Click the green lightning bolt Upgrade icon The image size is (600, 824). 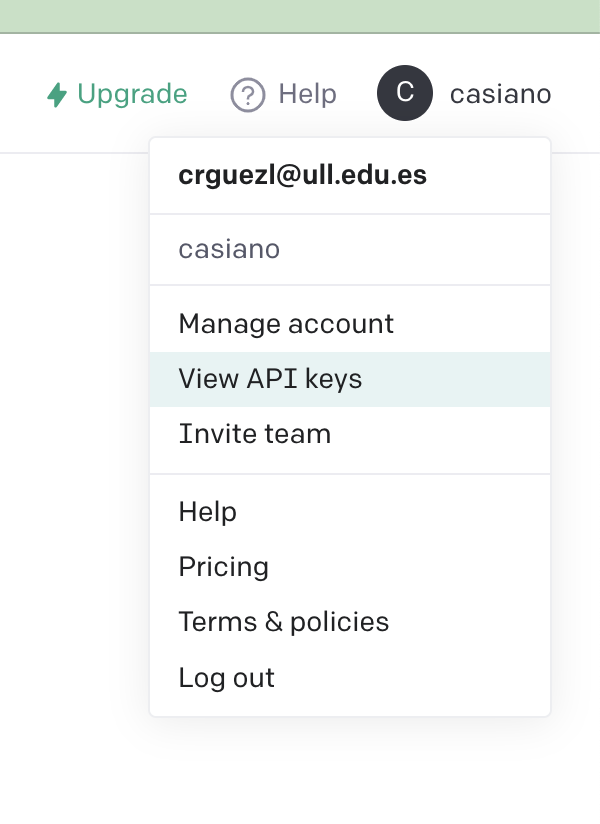[57, 95]
